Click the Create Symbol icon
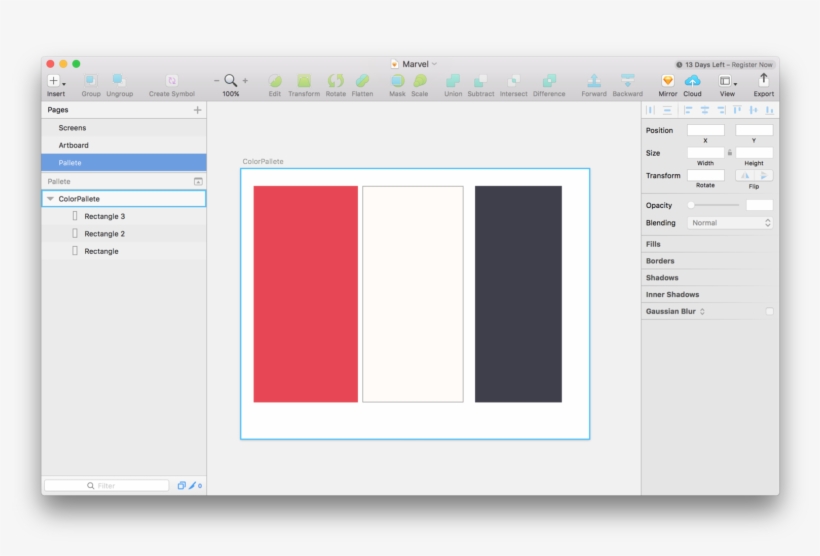The width and height of the screenshot is (820, 556). coord(172,81)
